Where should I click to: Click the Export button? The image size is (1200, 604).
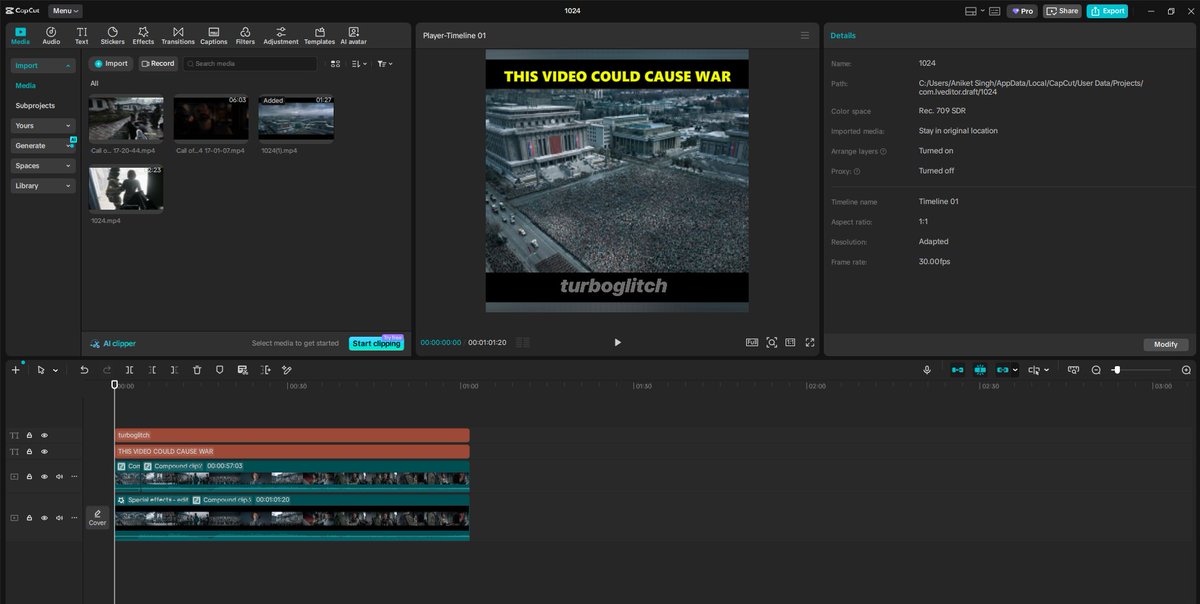tap(1107, 11)
